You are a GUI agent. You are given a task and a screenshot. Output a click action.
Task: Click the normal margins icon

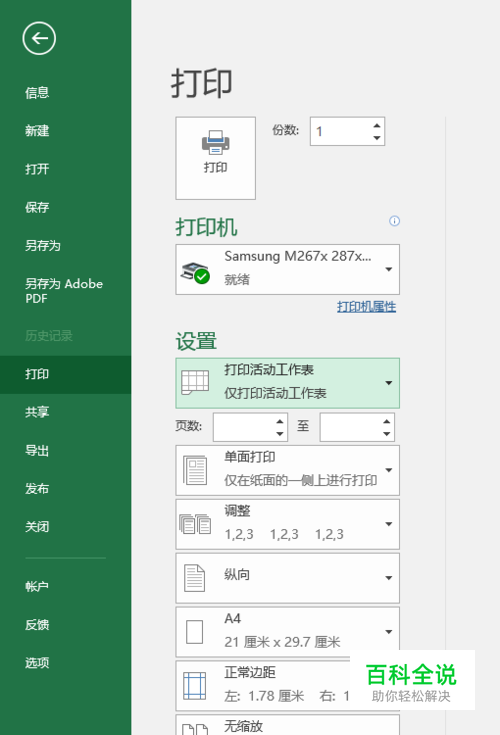194,686
